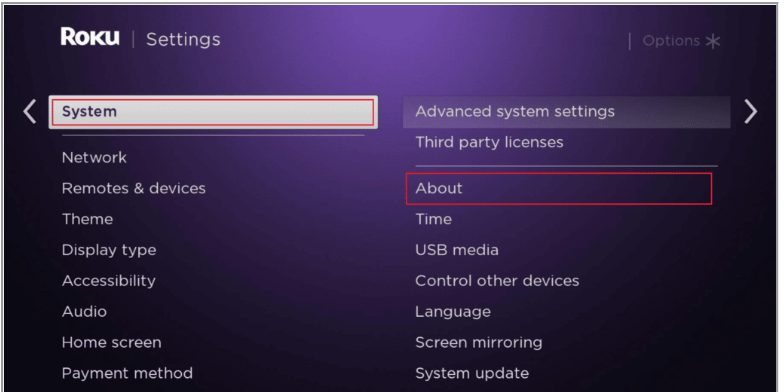This screenshot has width=784, height=392.
Task: Open Network settings
Action: [x=94, y=158]
